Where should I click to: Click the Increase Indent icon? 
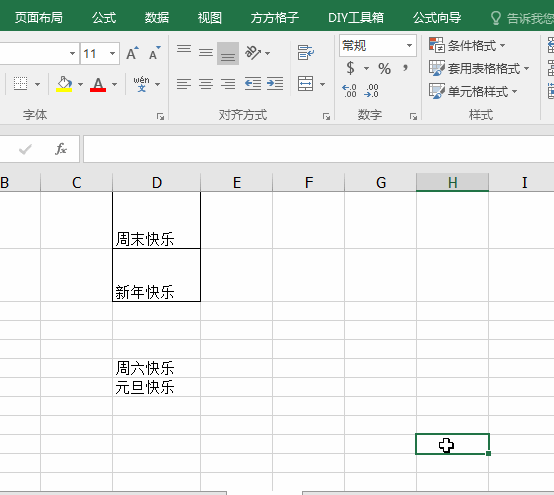point(275,84)
